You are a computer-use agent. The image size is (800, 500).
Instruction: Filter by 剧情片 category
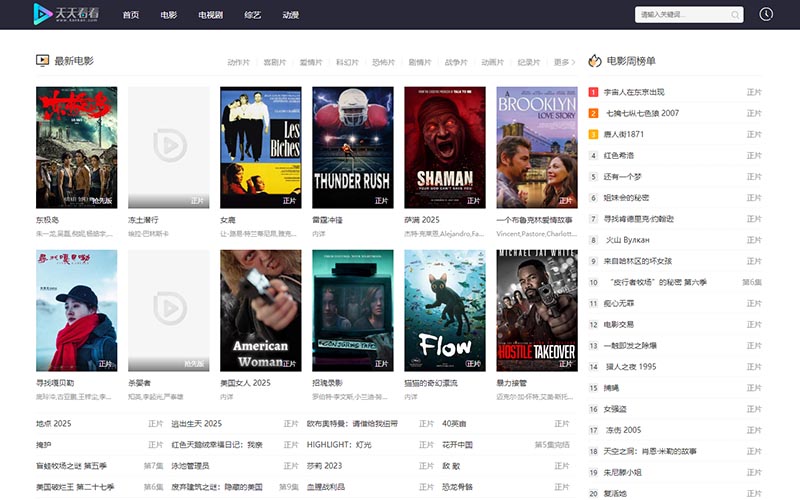tap(419, 62)
